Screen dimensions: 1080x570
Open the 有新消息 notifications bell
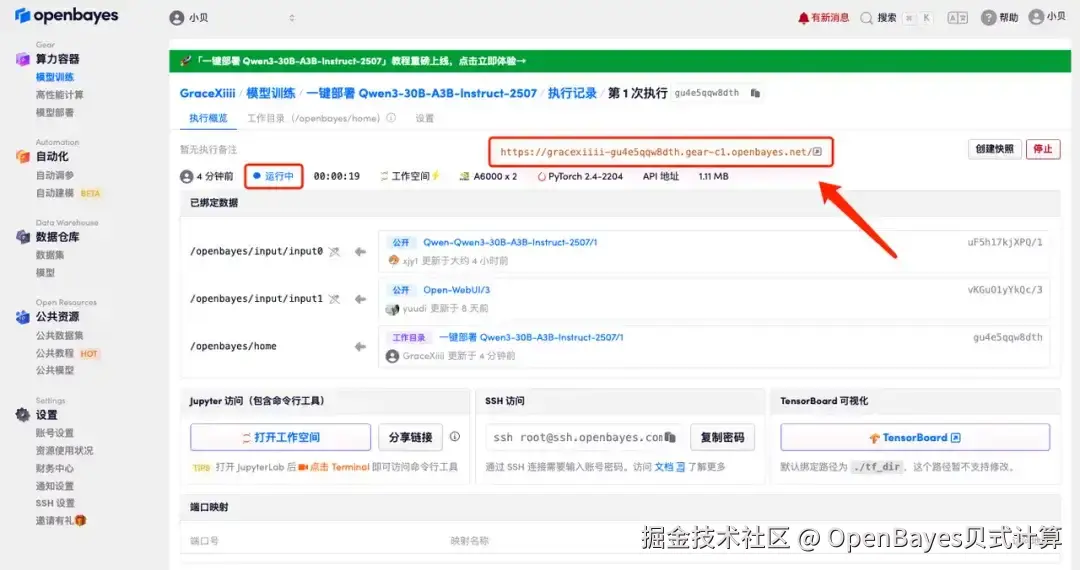(823, 18)
